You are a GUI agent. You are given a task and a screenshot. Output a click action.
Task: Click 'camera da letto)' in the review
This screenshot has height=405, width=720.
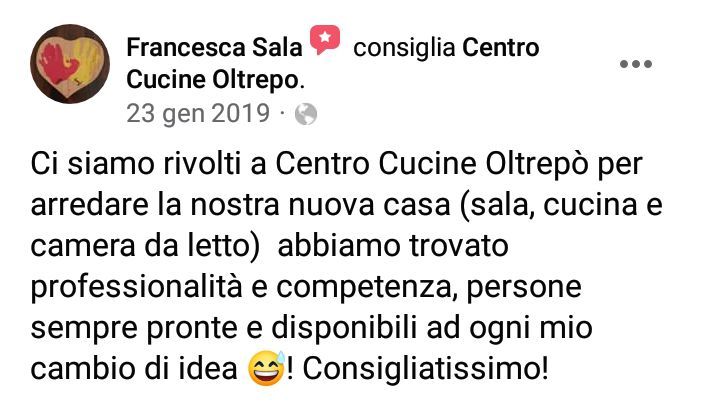[145, 246]
